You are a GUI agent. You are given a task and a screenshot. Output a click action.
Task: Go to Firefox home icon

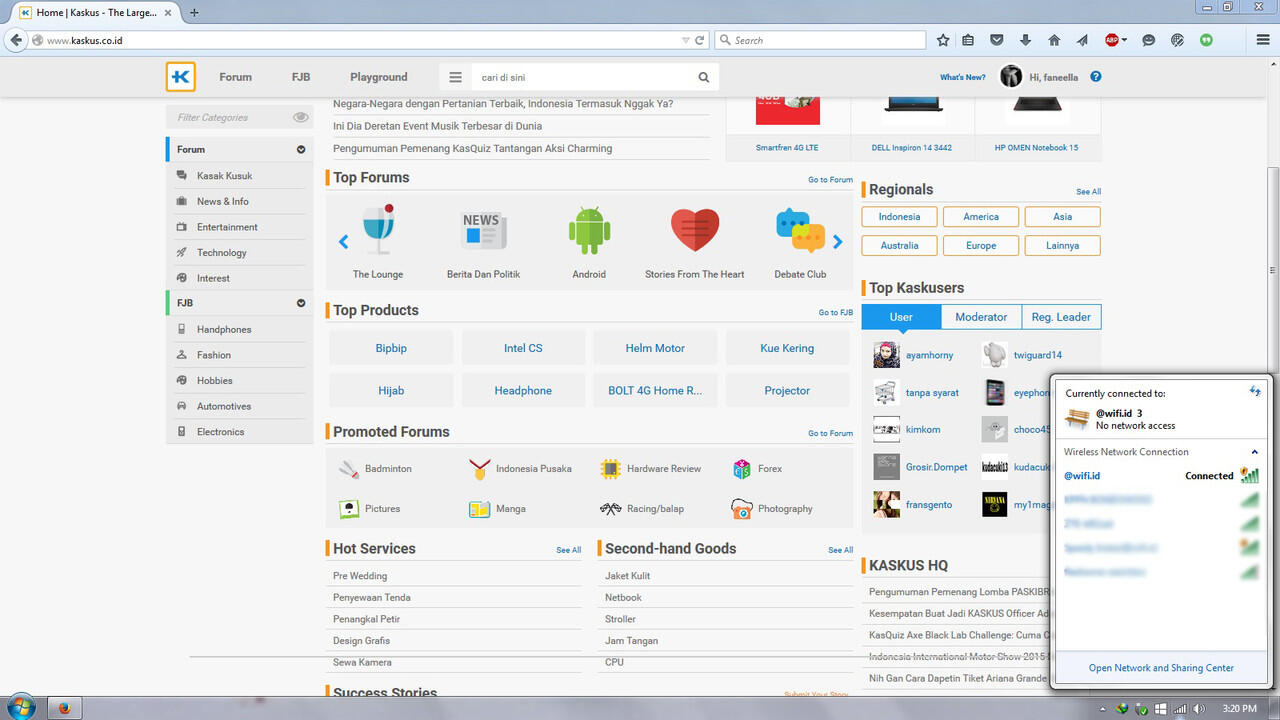click(x=1054, y=40)
